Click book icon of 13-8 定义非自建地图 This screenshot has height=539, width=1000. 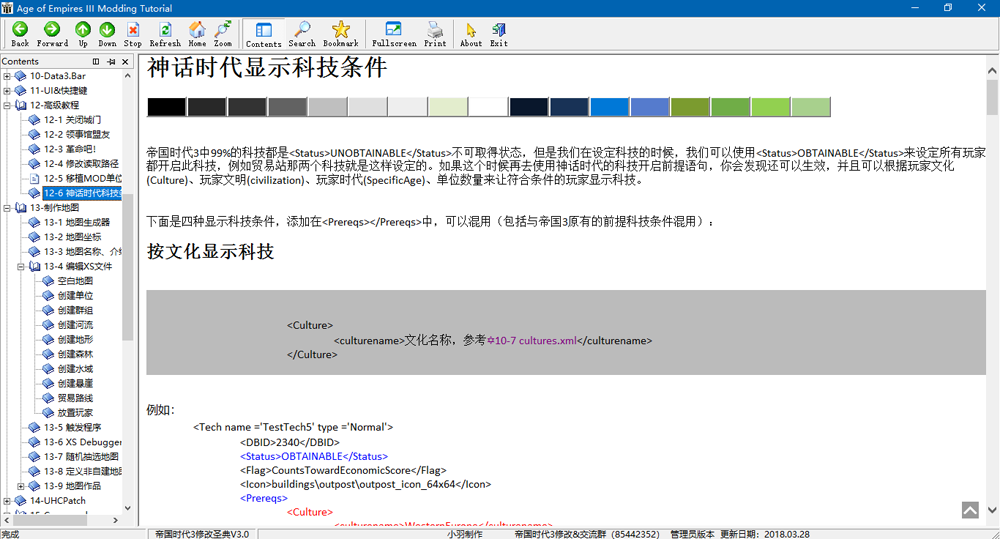pos(34,471)
